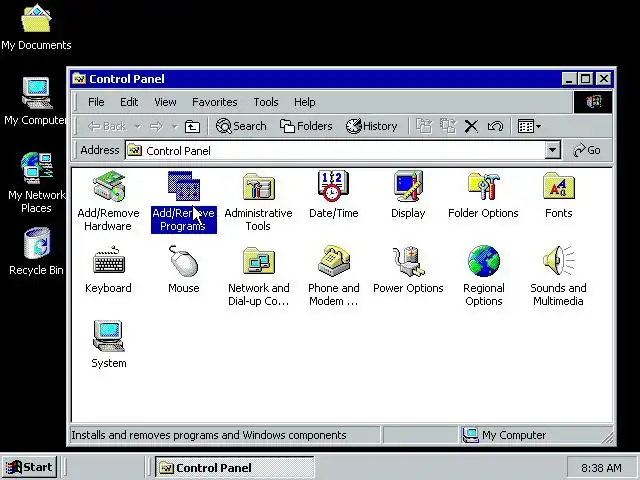
Task: Minimize the Control Panel window
Action: [569, 78]
